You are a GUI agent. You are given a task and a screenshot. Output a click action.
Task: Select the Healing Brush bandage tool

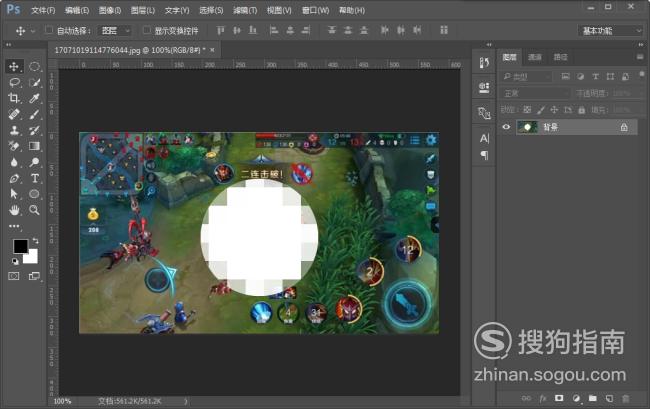tap(14, 114)
